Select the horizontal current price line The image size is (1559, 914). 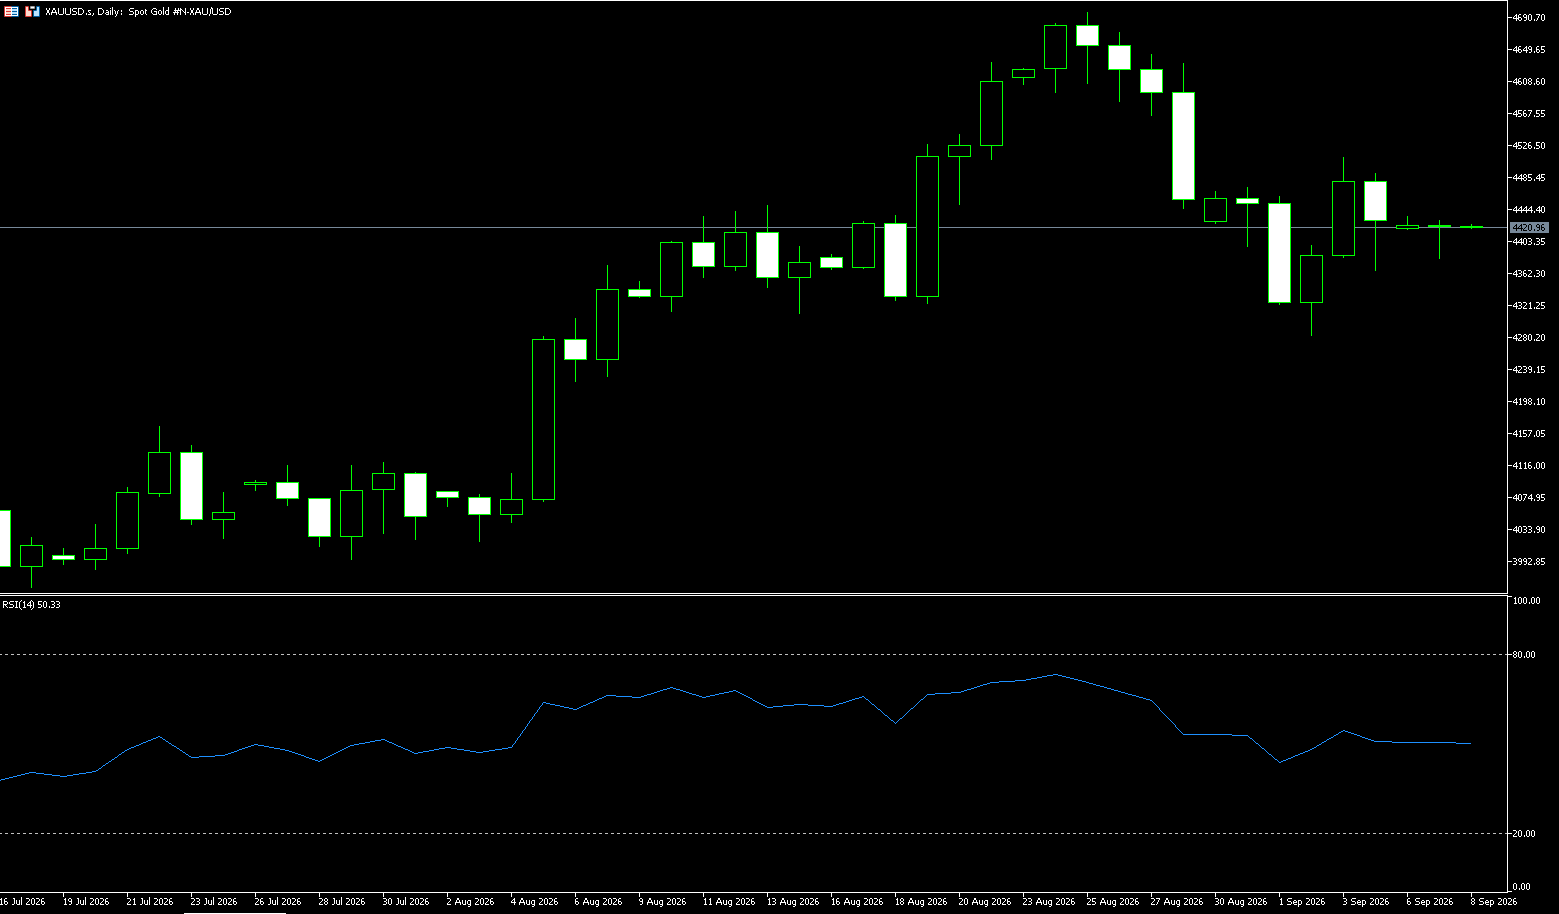(754, 228)
